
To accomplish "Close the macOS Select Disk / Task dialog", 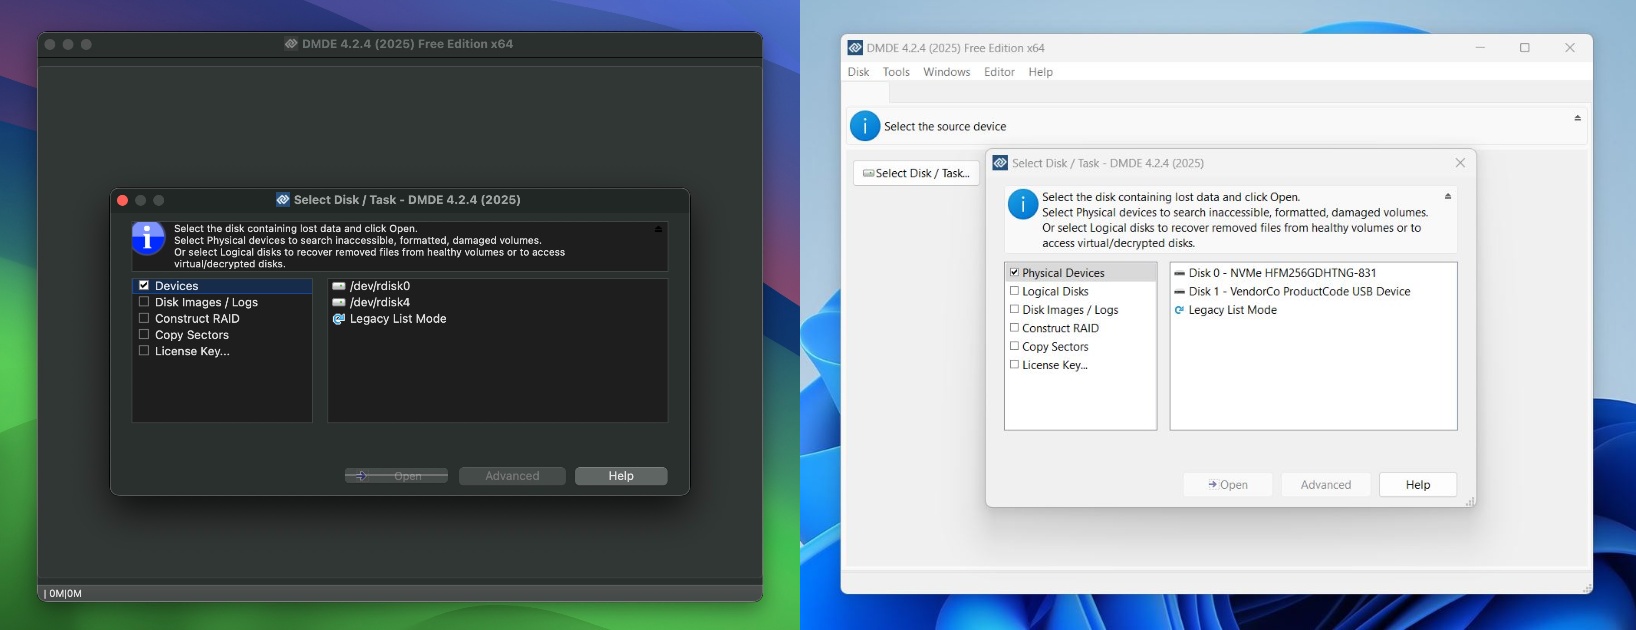I will click(x=122, y=200).
